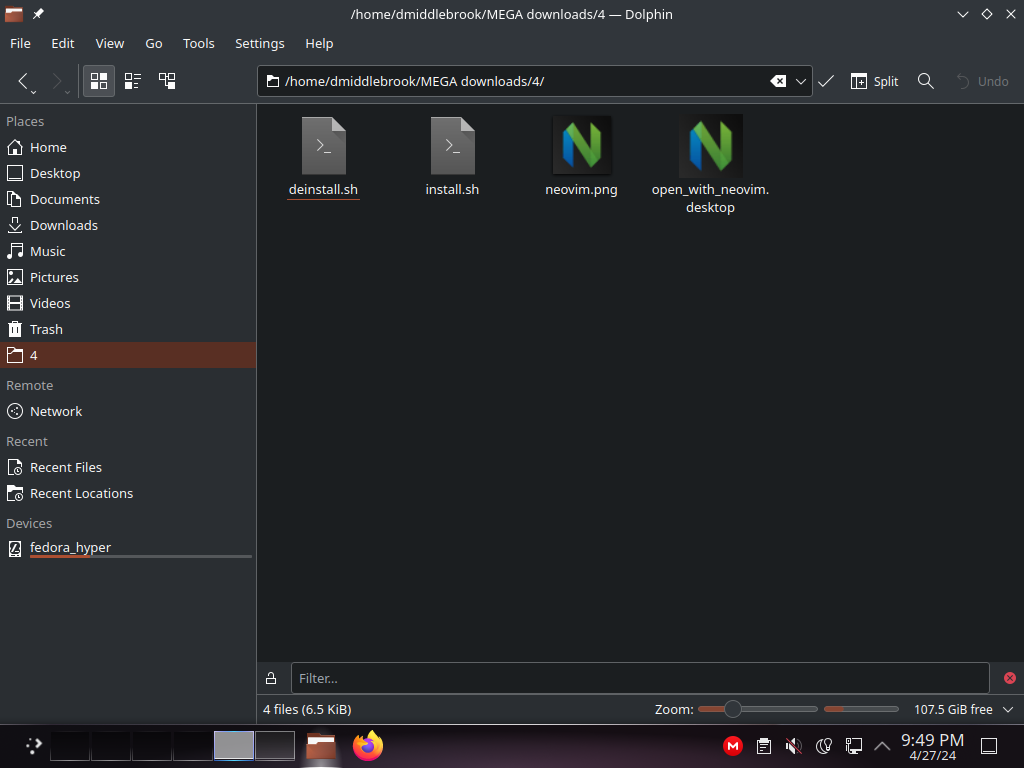The height and width of the screenshot is (768, 1024).
Task: Toggle the filter lock icon
Action: (x=271, y=679)
